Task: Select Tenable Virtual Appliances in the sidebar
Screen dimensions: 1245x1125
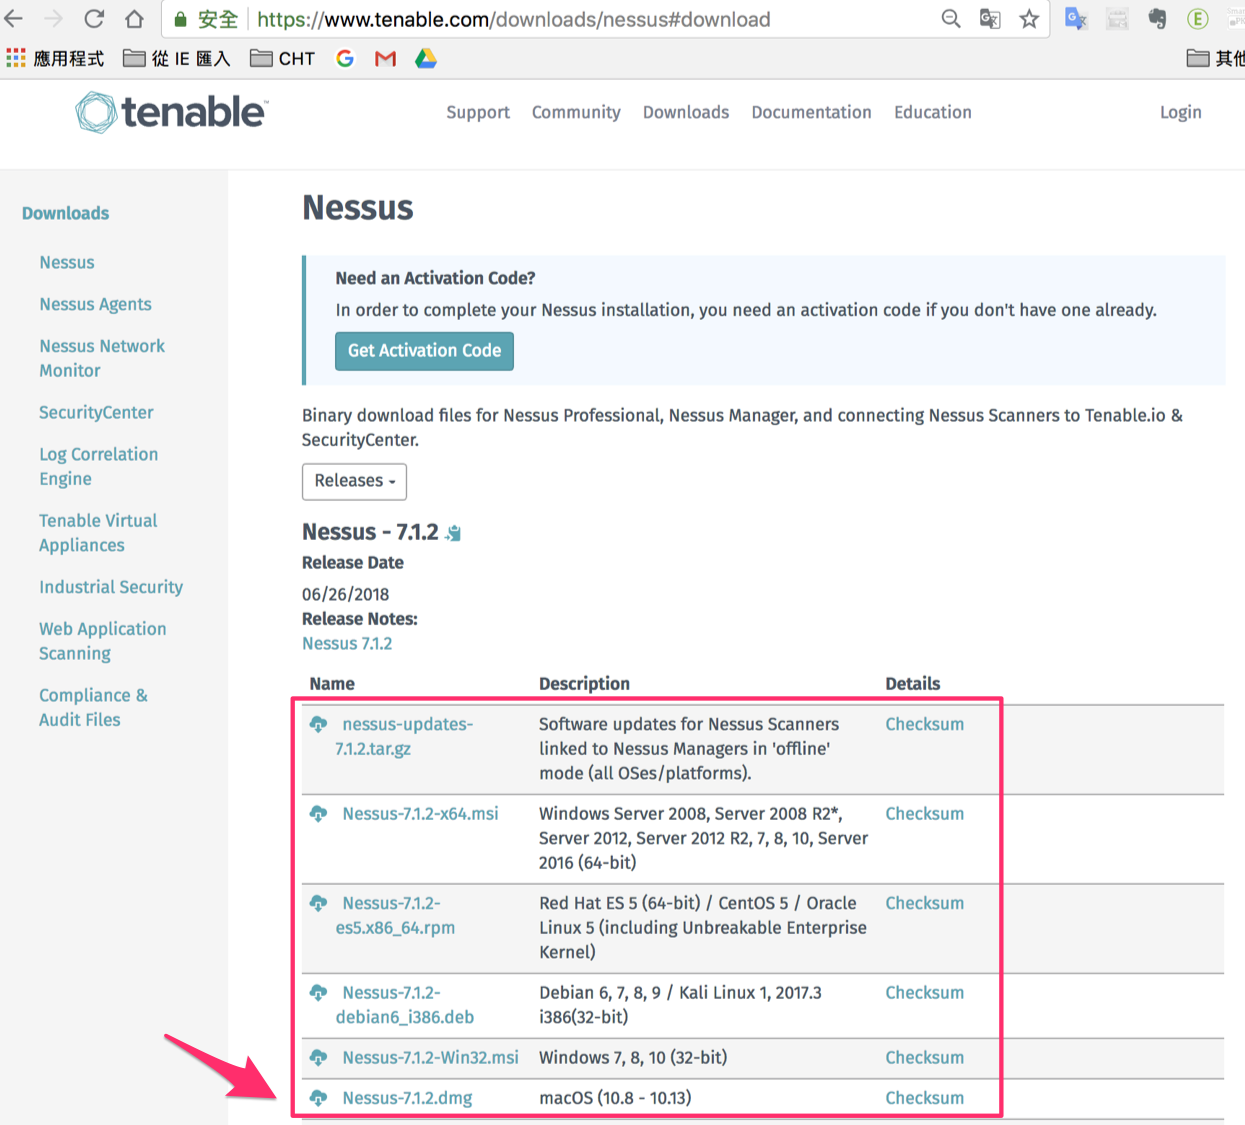Action: (x=98, y=533)
